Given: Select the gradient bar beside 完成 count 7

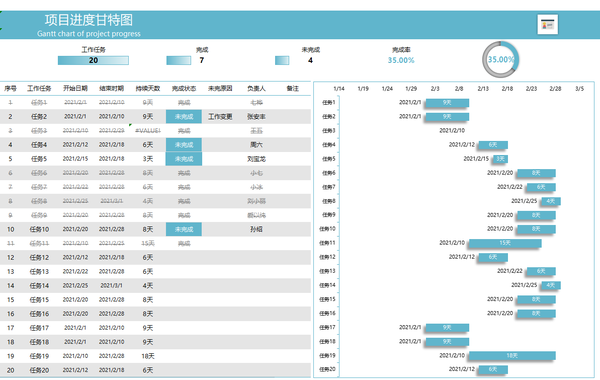Looking at the screenshot, I should click(179, 60).
